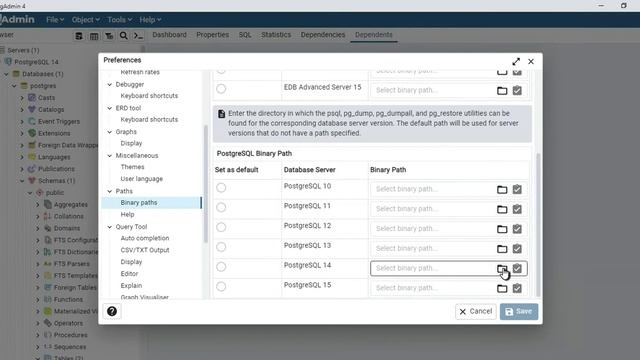
Task: Set PostgreSQL 14 as default binary path
Action: click(221, 267)
